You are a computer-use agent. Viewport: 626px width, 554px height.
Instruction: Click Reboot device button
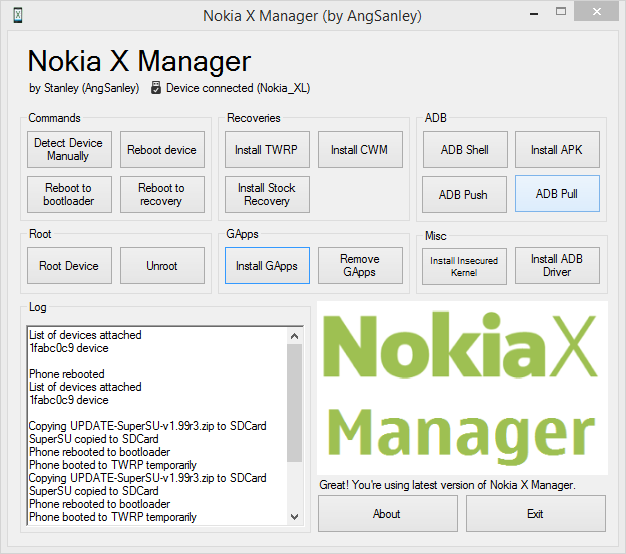click(162, 150)
